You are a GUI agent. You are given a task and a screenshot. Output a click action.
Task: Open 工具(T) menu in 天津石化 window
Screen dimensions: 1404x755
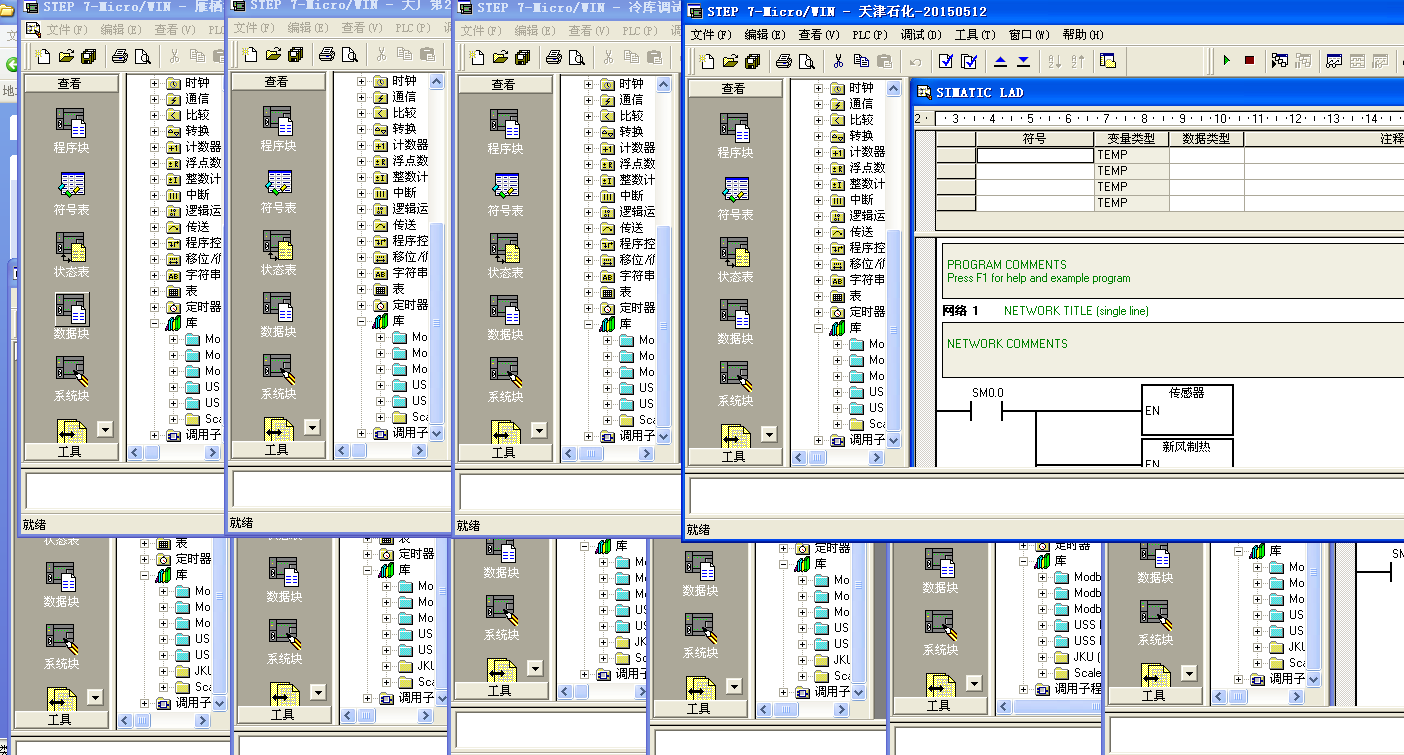[975, 35]
